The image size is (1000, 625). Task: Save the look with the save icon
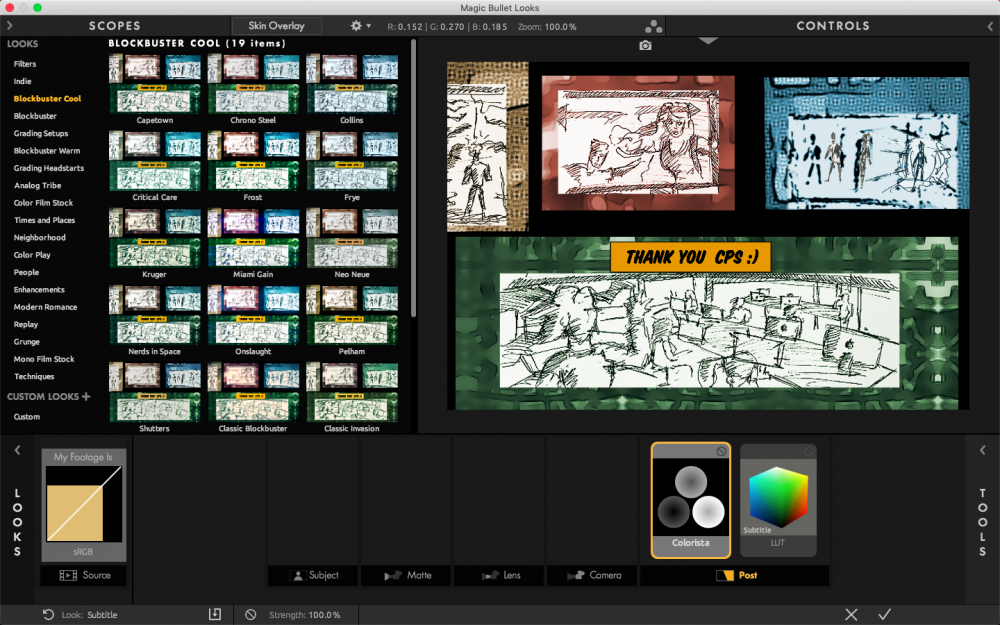tap(215, 614)
